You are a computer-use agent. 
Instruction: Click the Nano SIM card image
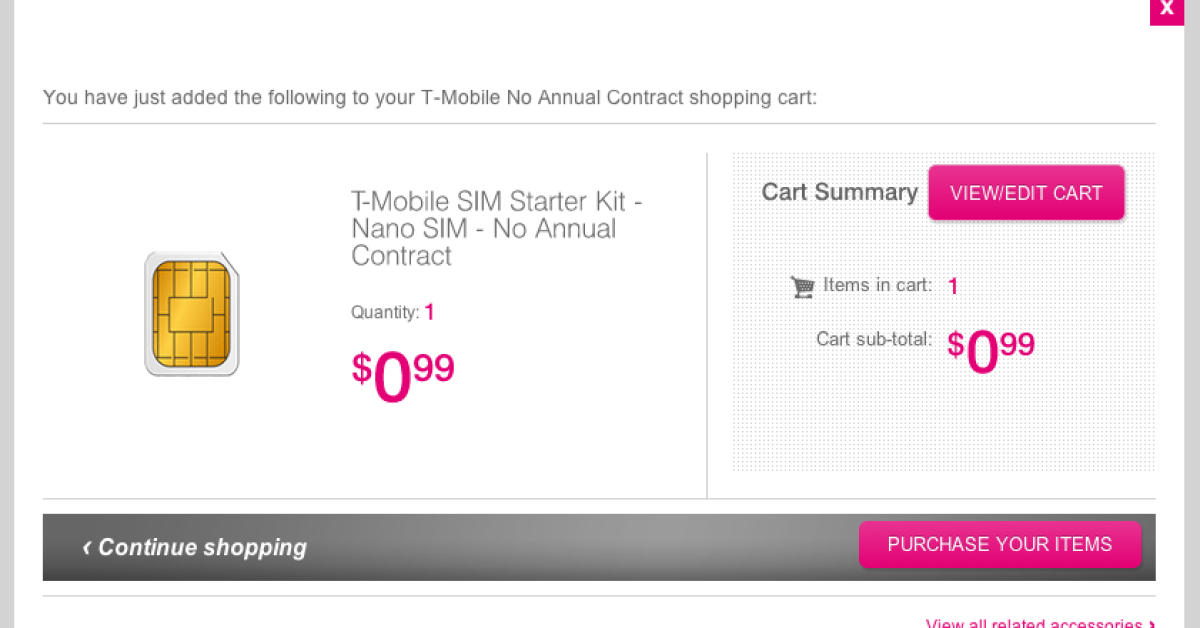tap(192, 314)
